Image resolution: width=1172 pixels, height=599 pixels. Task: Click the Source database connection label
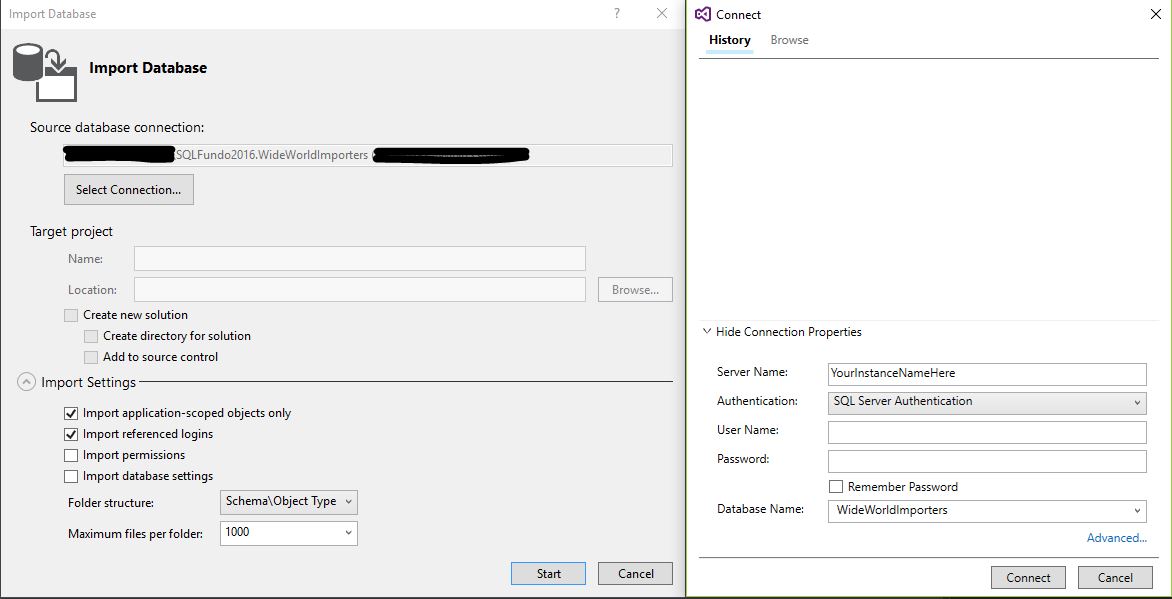(117, 127)
